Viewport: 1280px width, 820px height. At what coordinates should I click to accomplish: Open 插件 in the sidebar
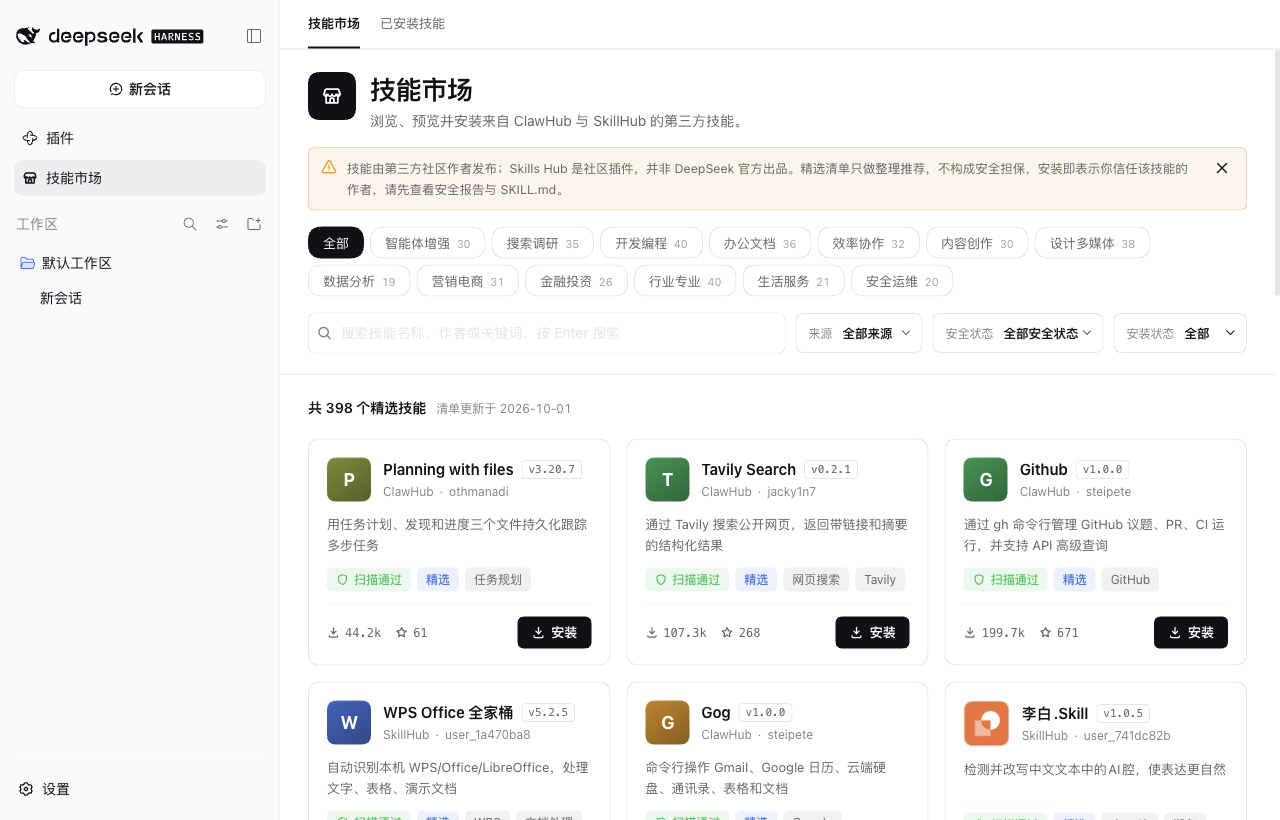(140, 138)
